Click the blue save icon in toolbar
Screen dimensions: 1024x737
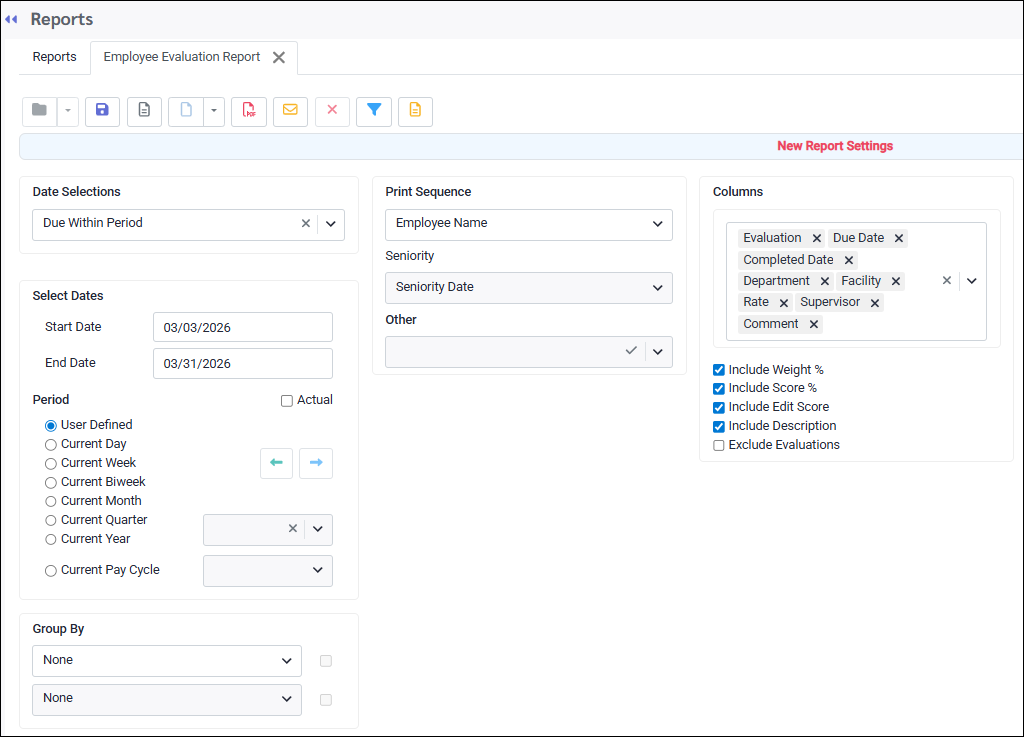102,111
